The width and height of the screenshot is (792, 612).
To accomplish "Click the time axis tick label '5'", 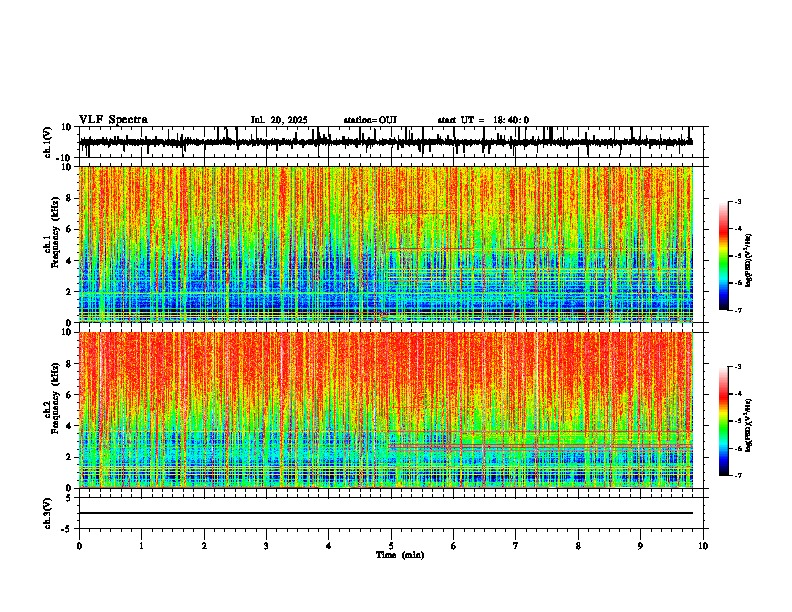I will [x=391, y=546].
